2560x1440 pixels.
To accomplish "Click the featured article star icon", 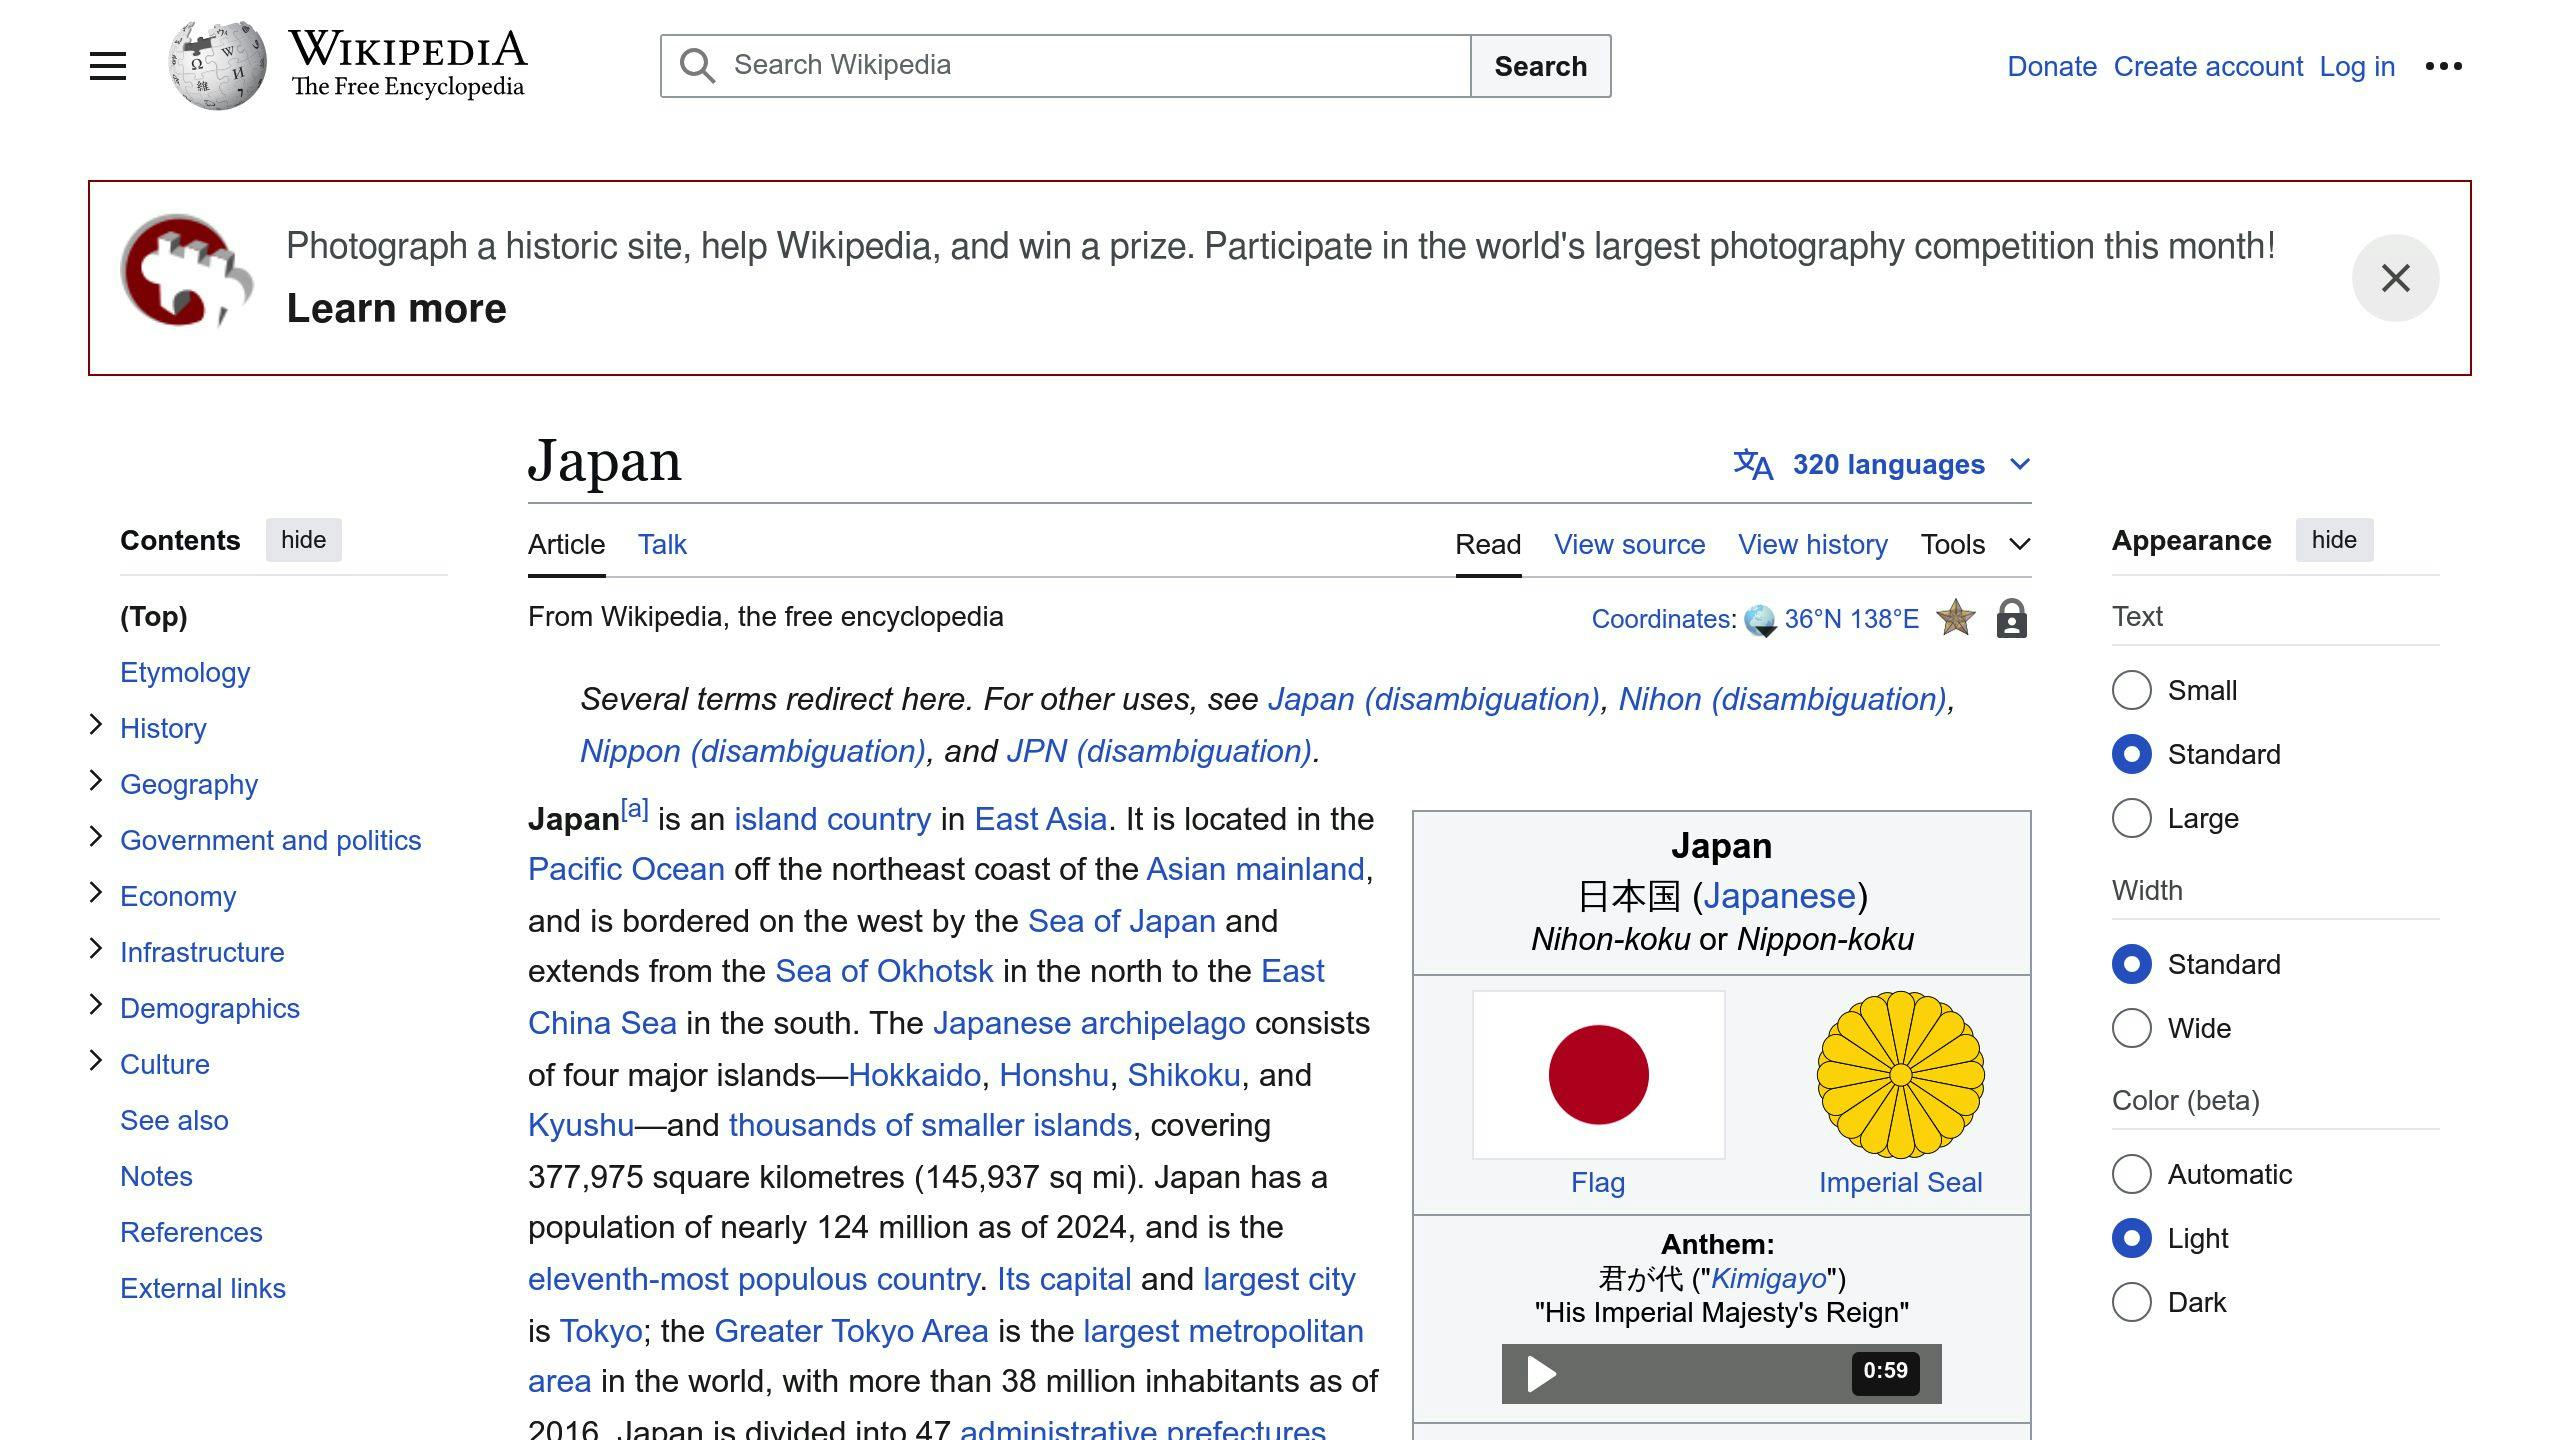I will tap(1955, 618).
